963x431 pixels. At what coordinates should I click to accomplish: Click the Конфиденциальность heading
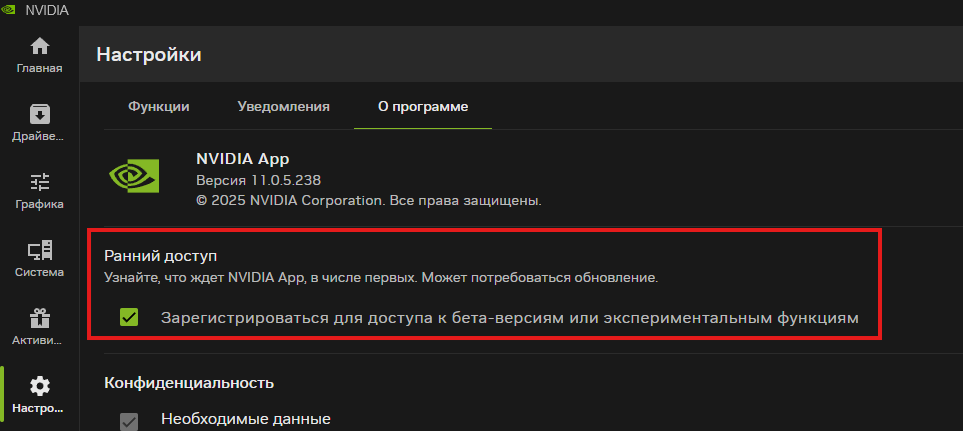[189, 383]
